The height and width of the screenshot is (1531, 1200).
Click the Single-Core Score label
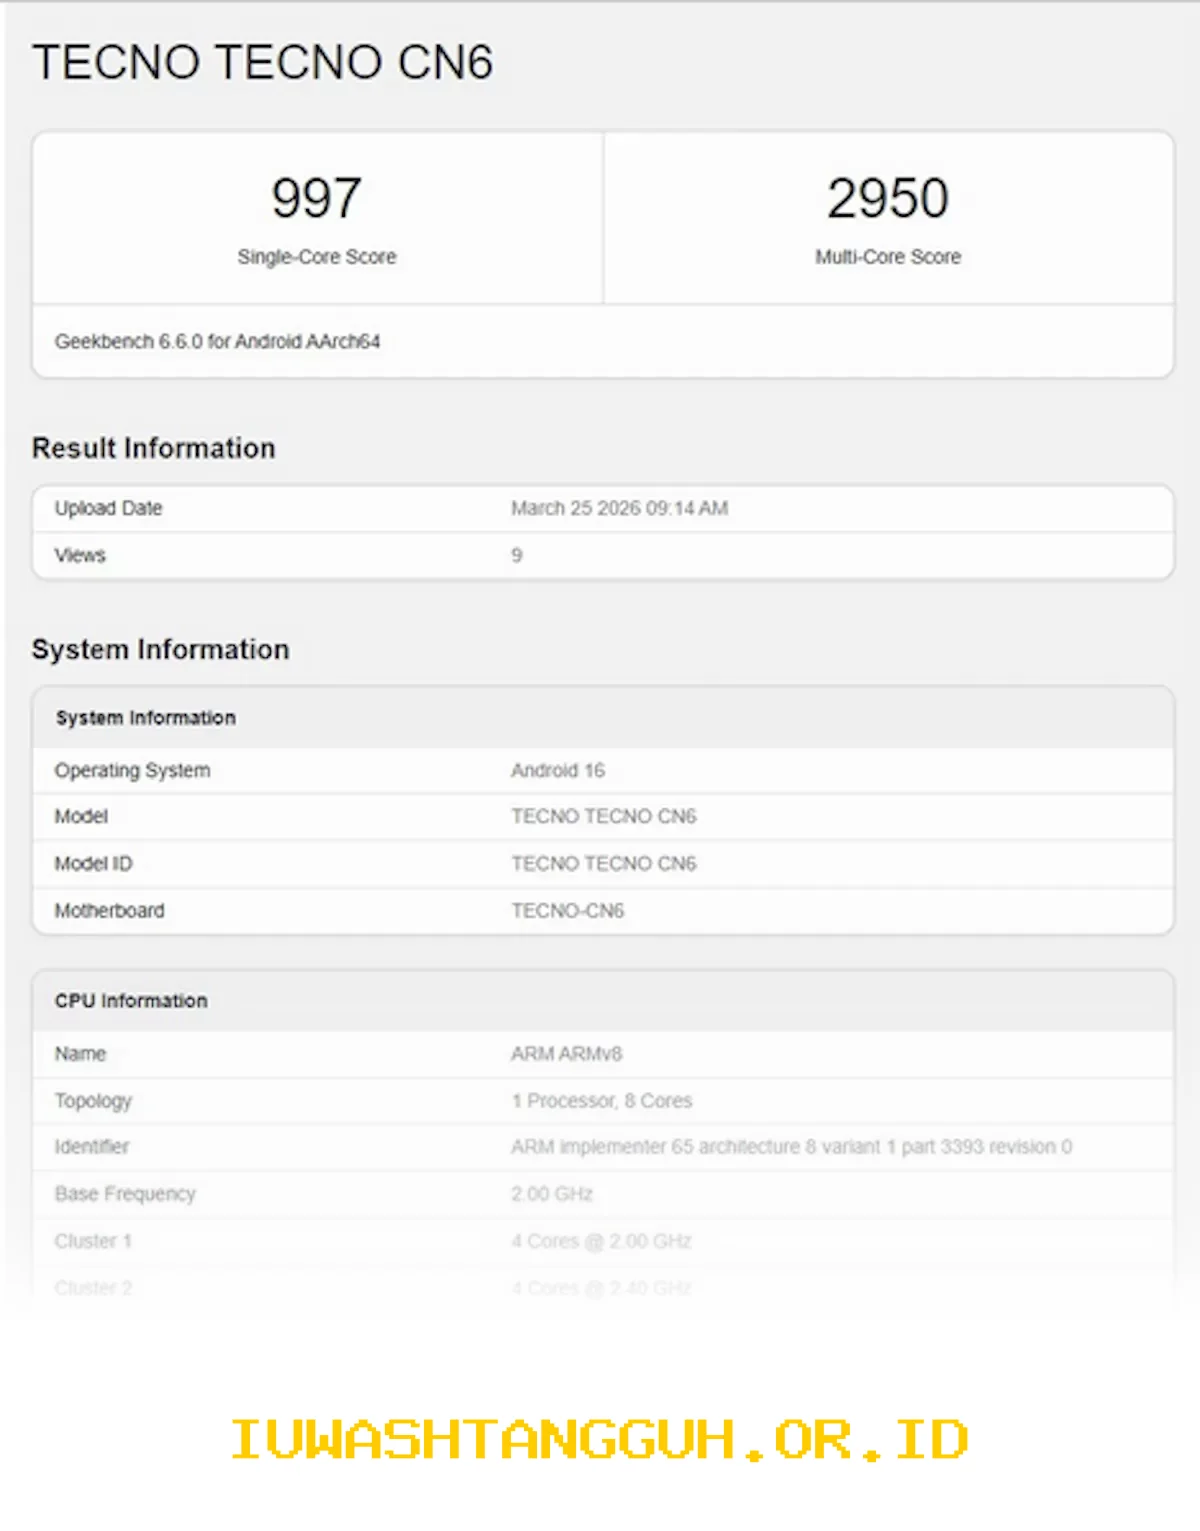[317, 257]
